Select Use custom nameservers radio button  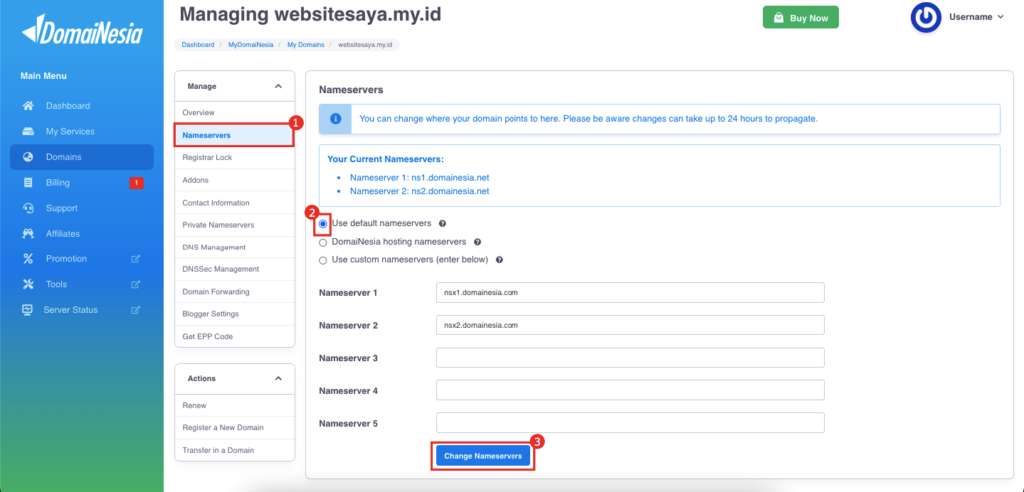[323, 260]
